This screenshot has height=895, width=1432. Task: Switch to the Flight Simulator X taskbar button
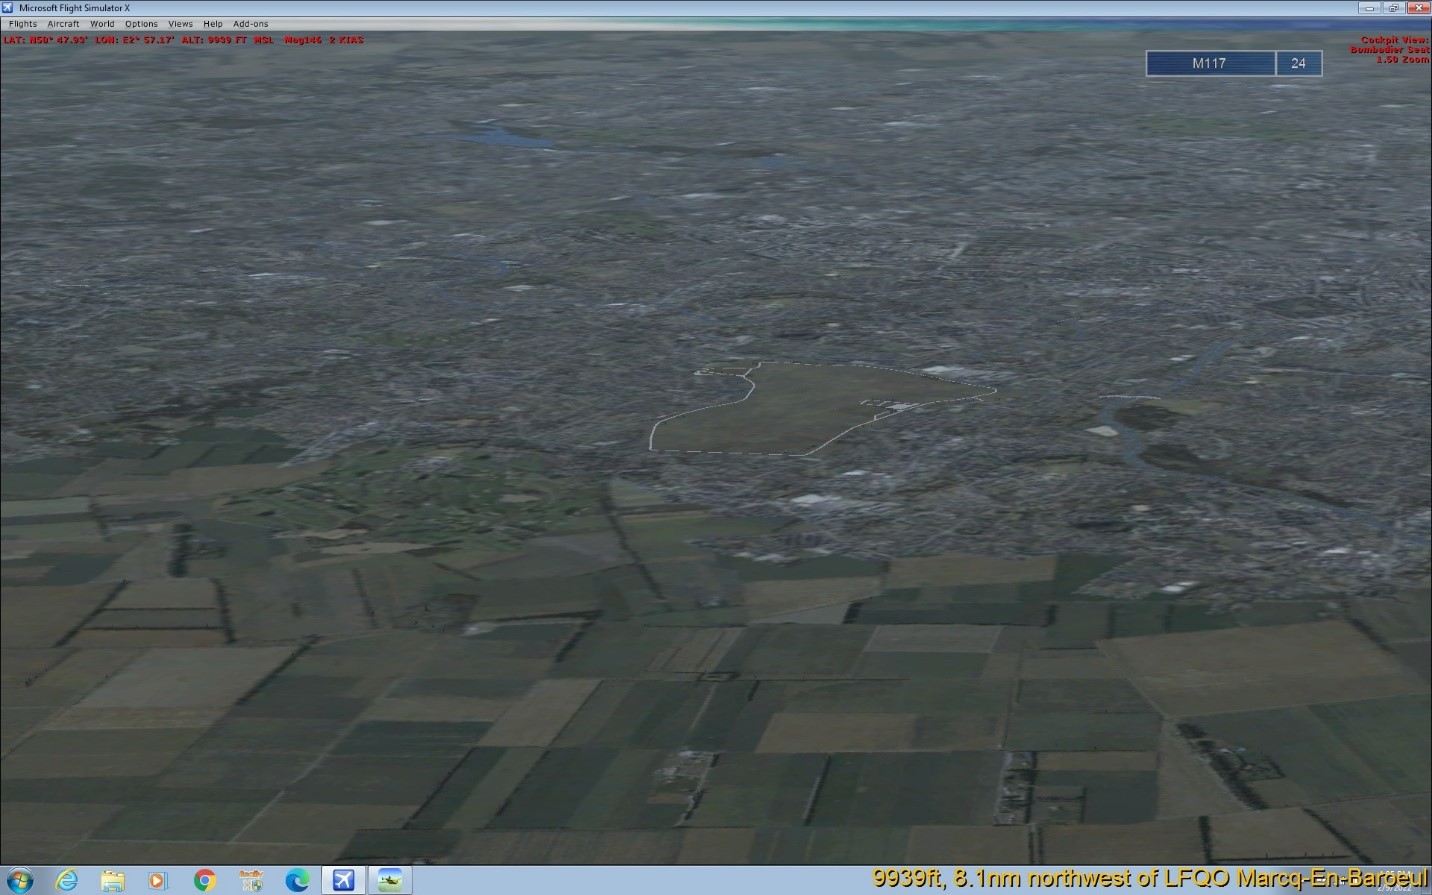pyautogui.click(x=343, y=880)
